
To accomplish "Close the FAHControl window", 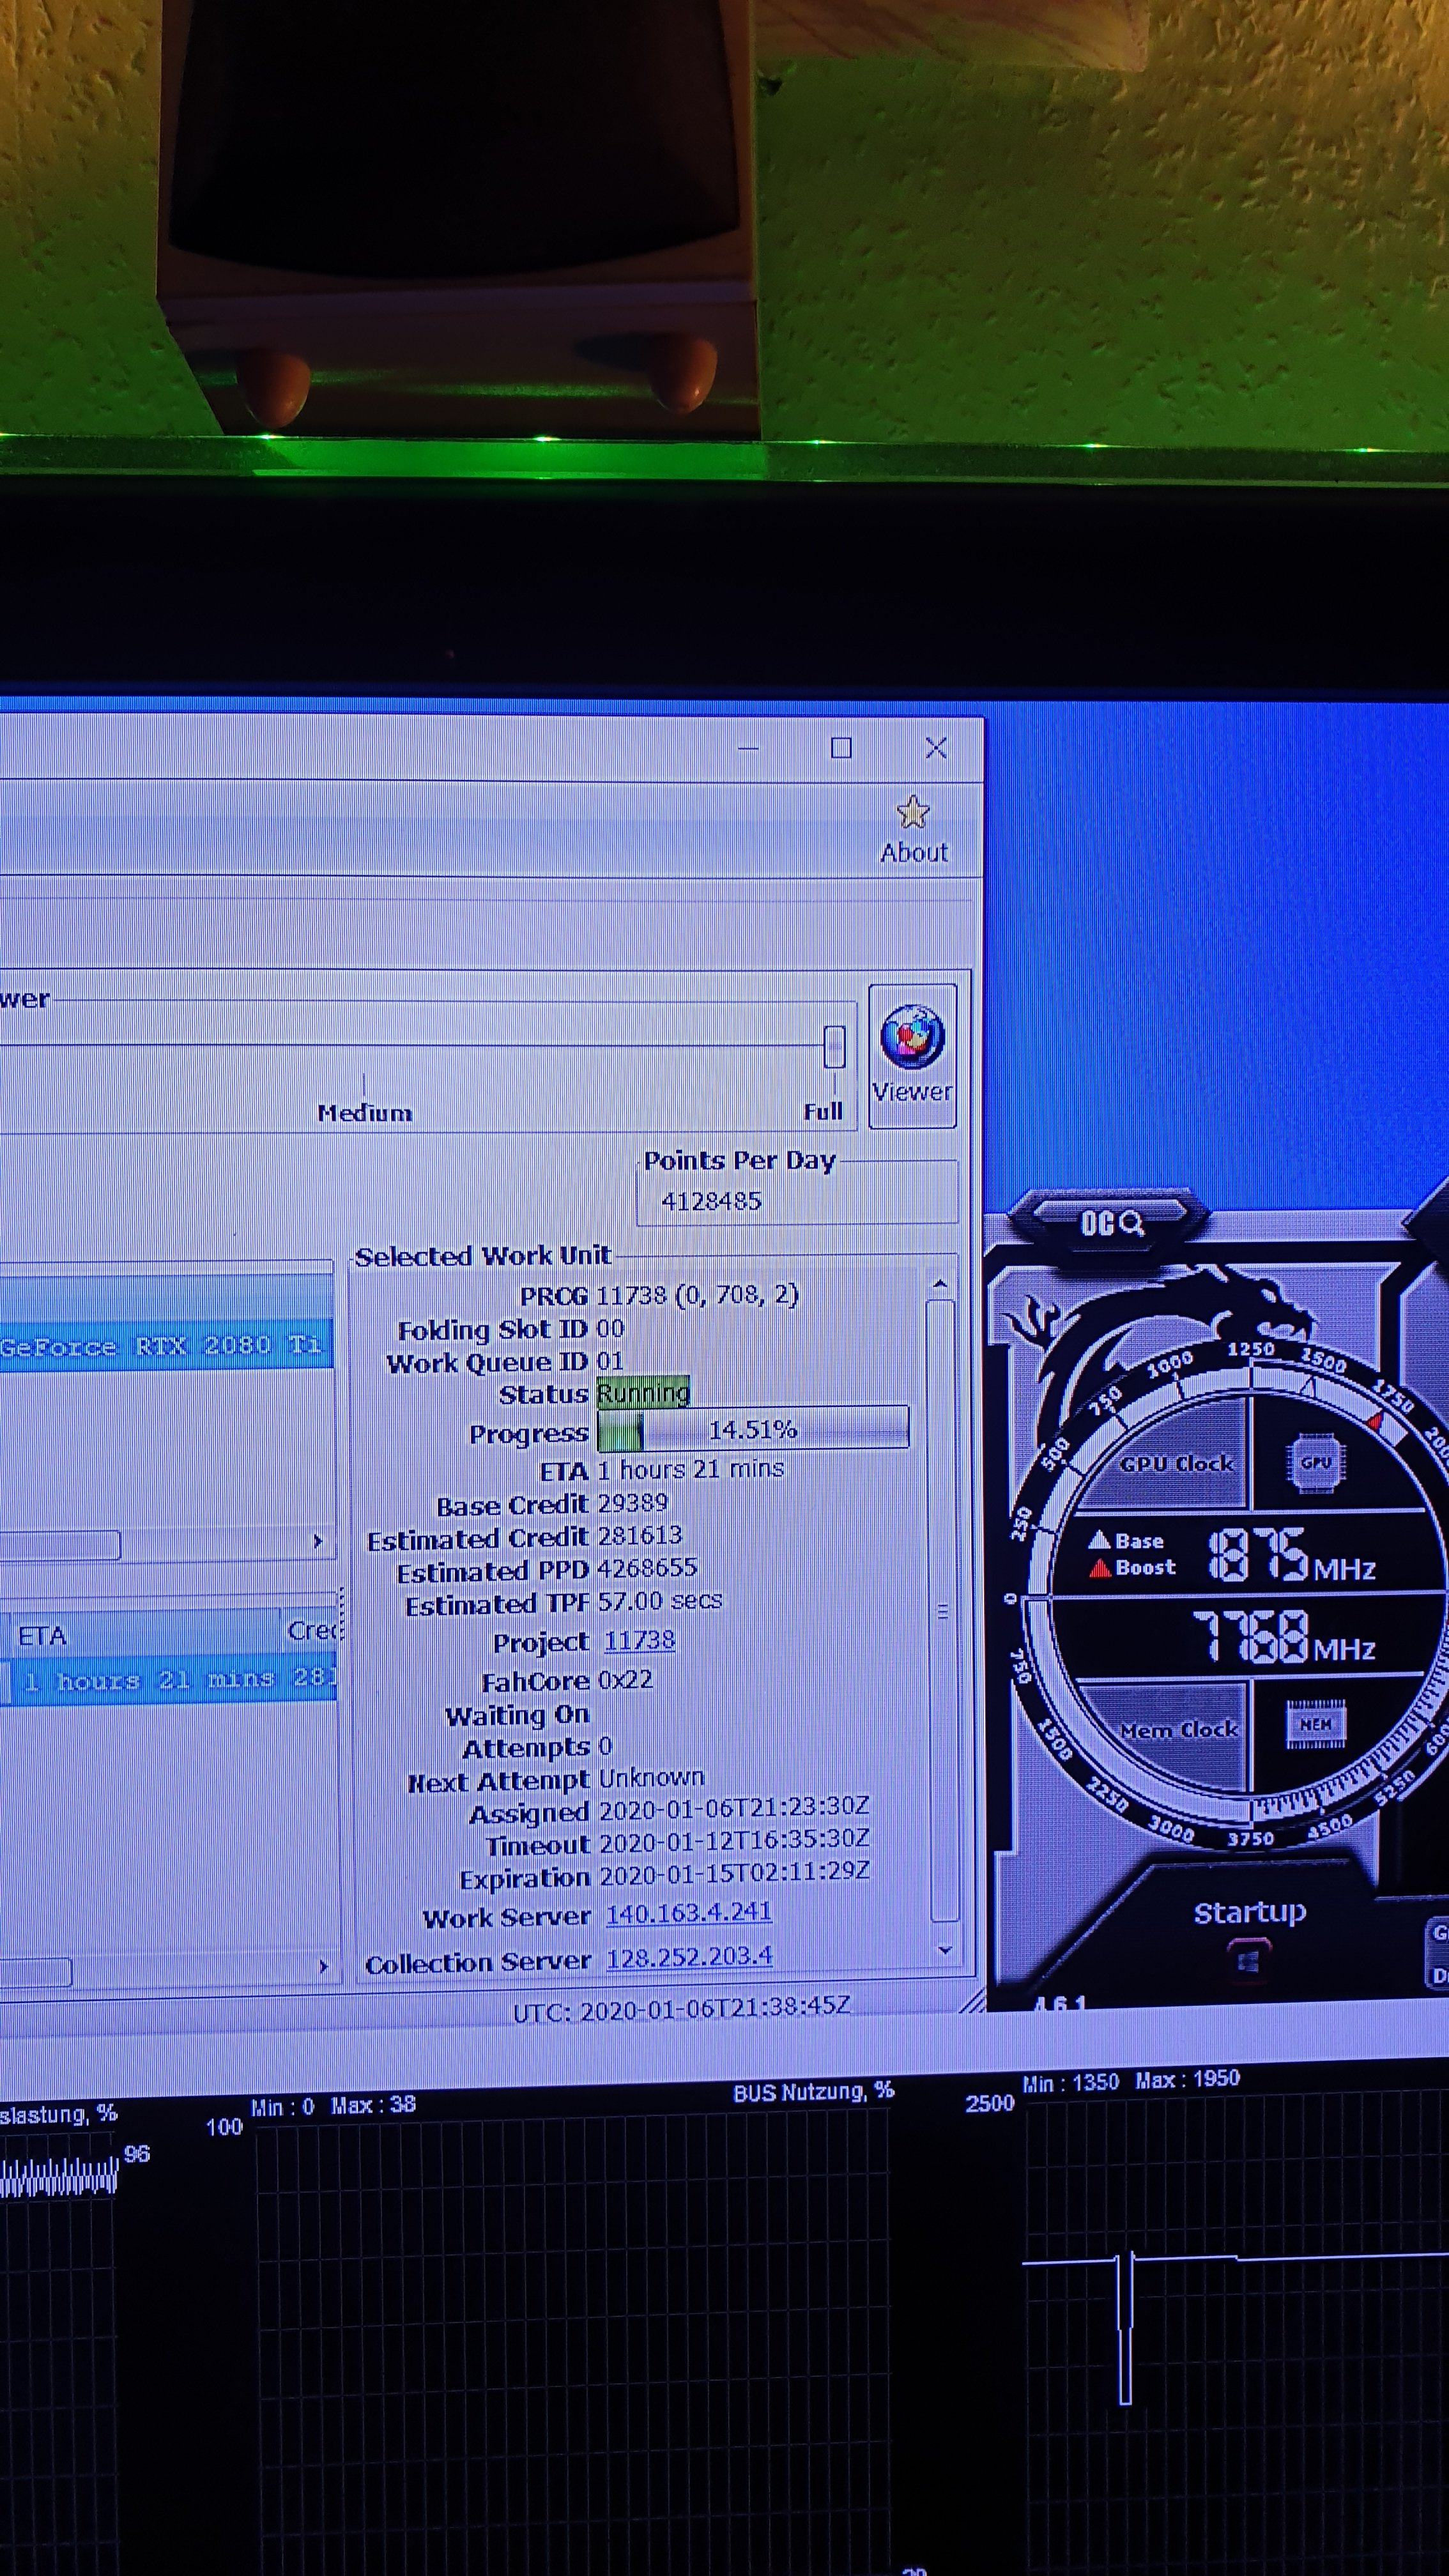I will pyautogui.click(x=936, y=747).
